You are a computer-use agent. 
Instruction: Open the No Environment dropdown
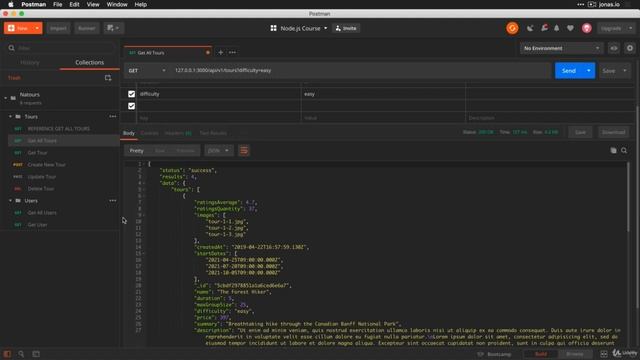(561, 48)
